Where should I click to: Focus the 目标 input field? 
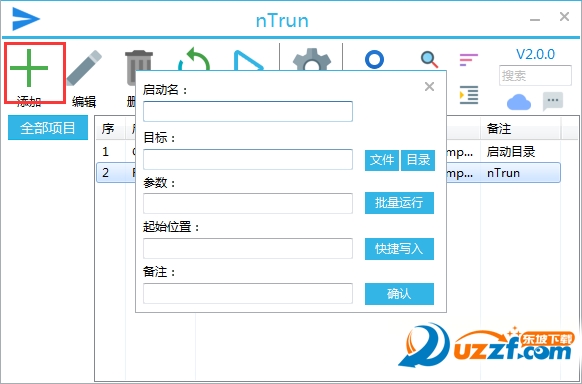(x=248, y=160)
